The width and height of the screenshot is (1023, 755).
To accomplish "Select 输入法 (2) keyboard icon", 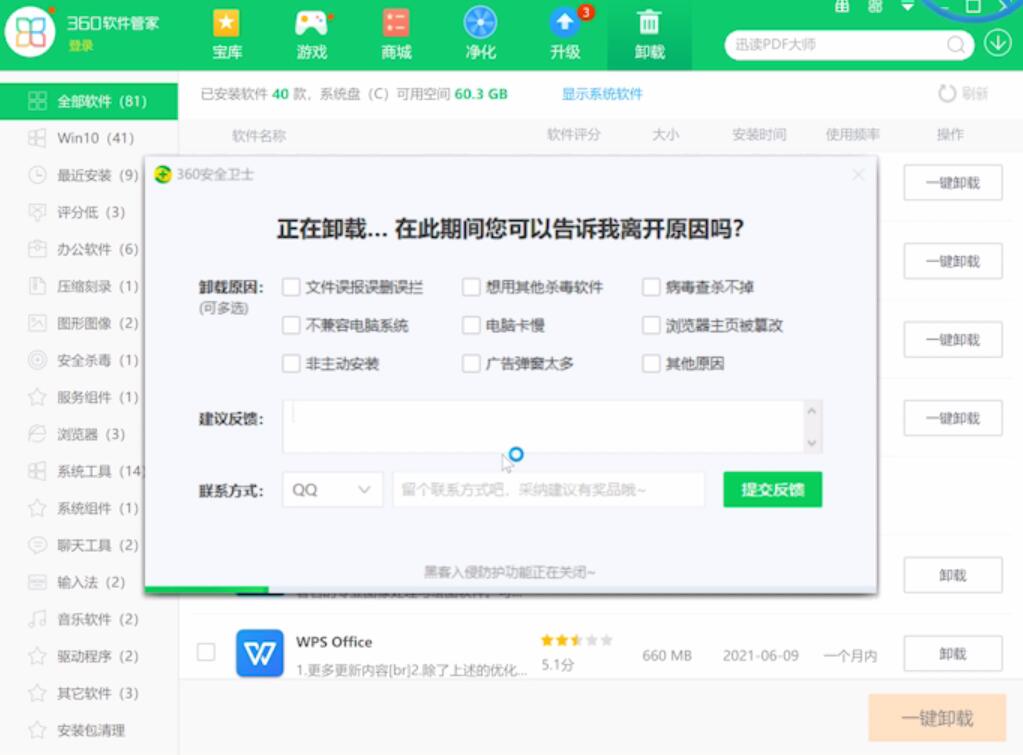I will pyautogui.click(x=37, y=582).
